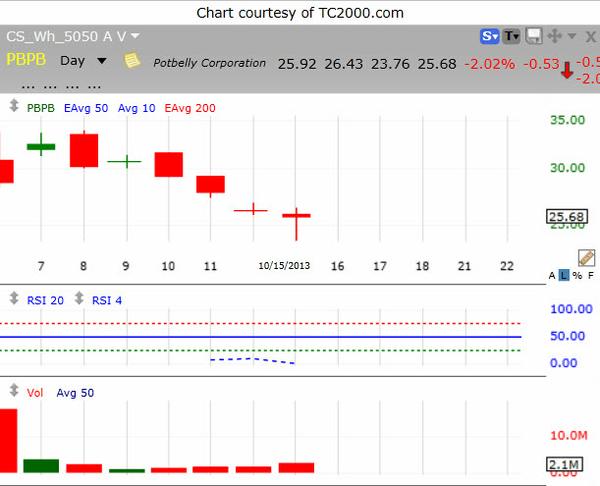Click the 30.00 price axis label
The width and height of the screenshot is (600, 486).
pos(567,168)
